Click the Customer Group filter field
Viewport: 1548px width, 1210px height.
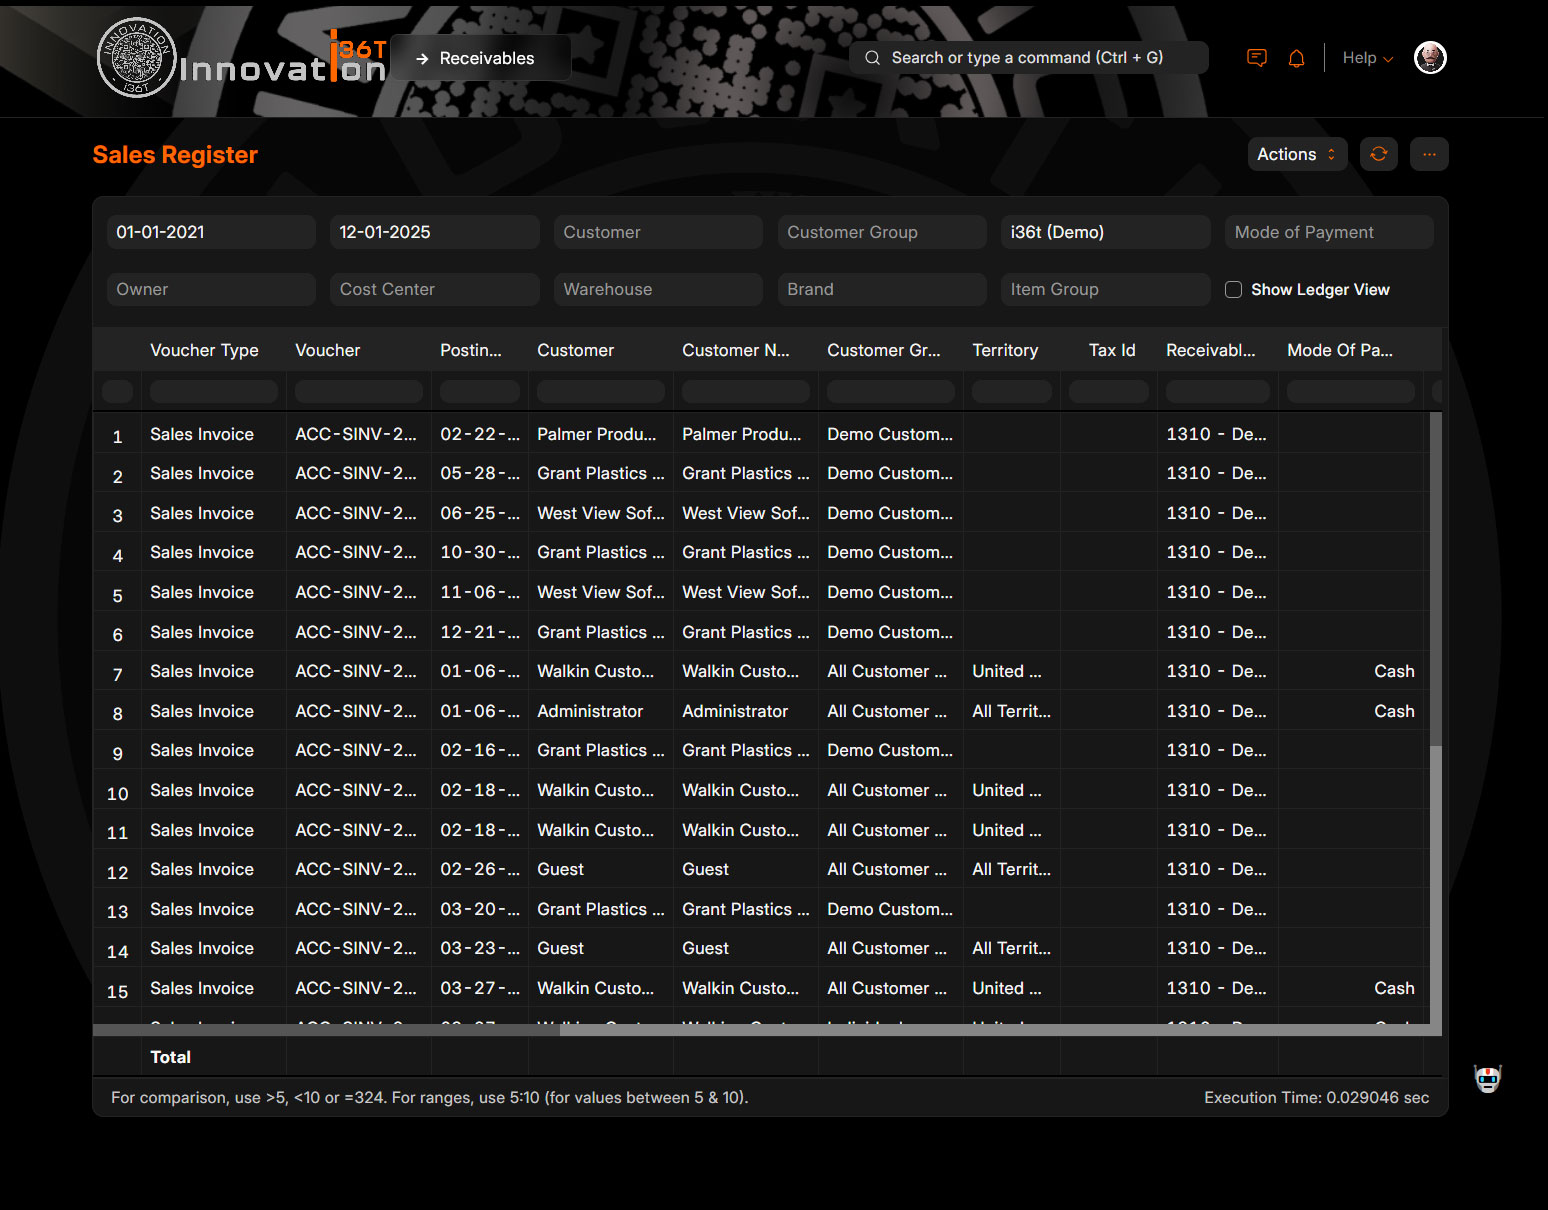click(881, 232)
